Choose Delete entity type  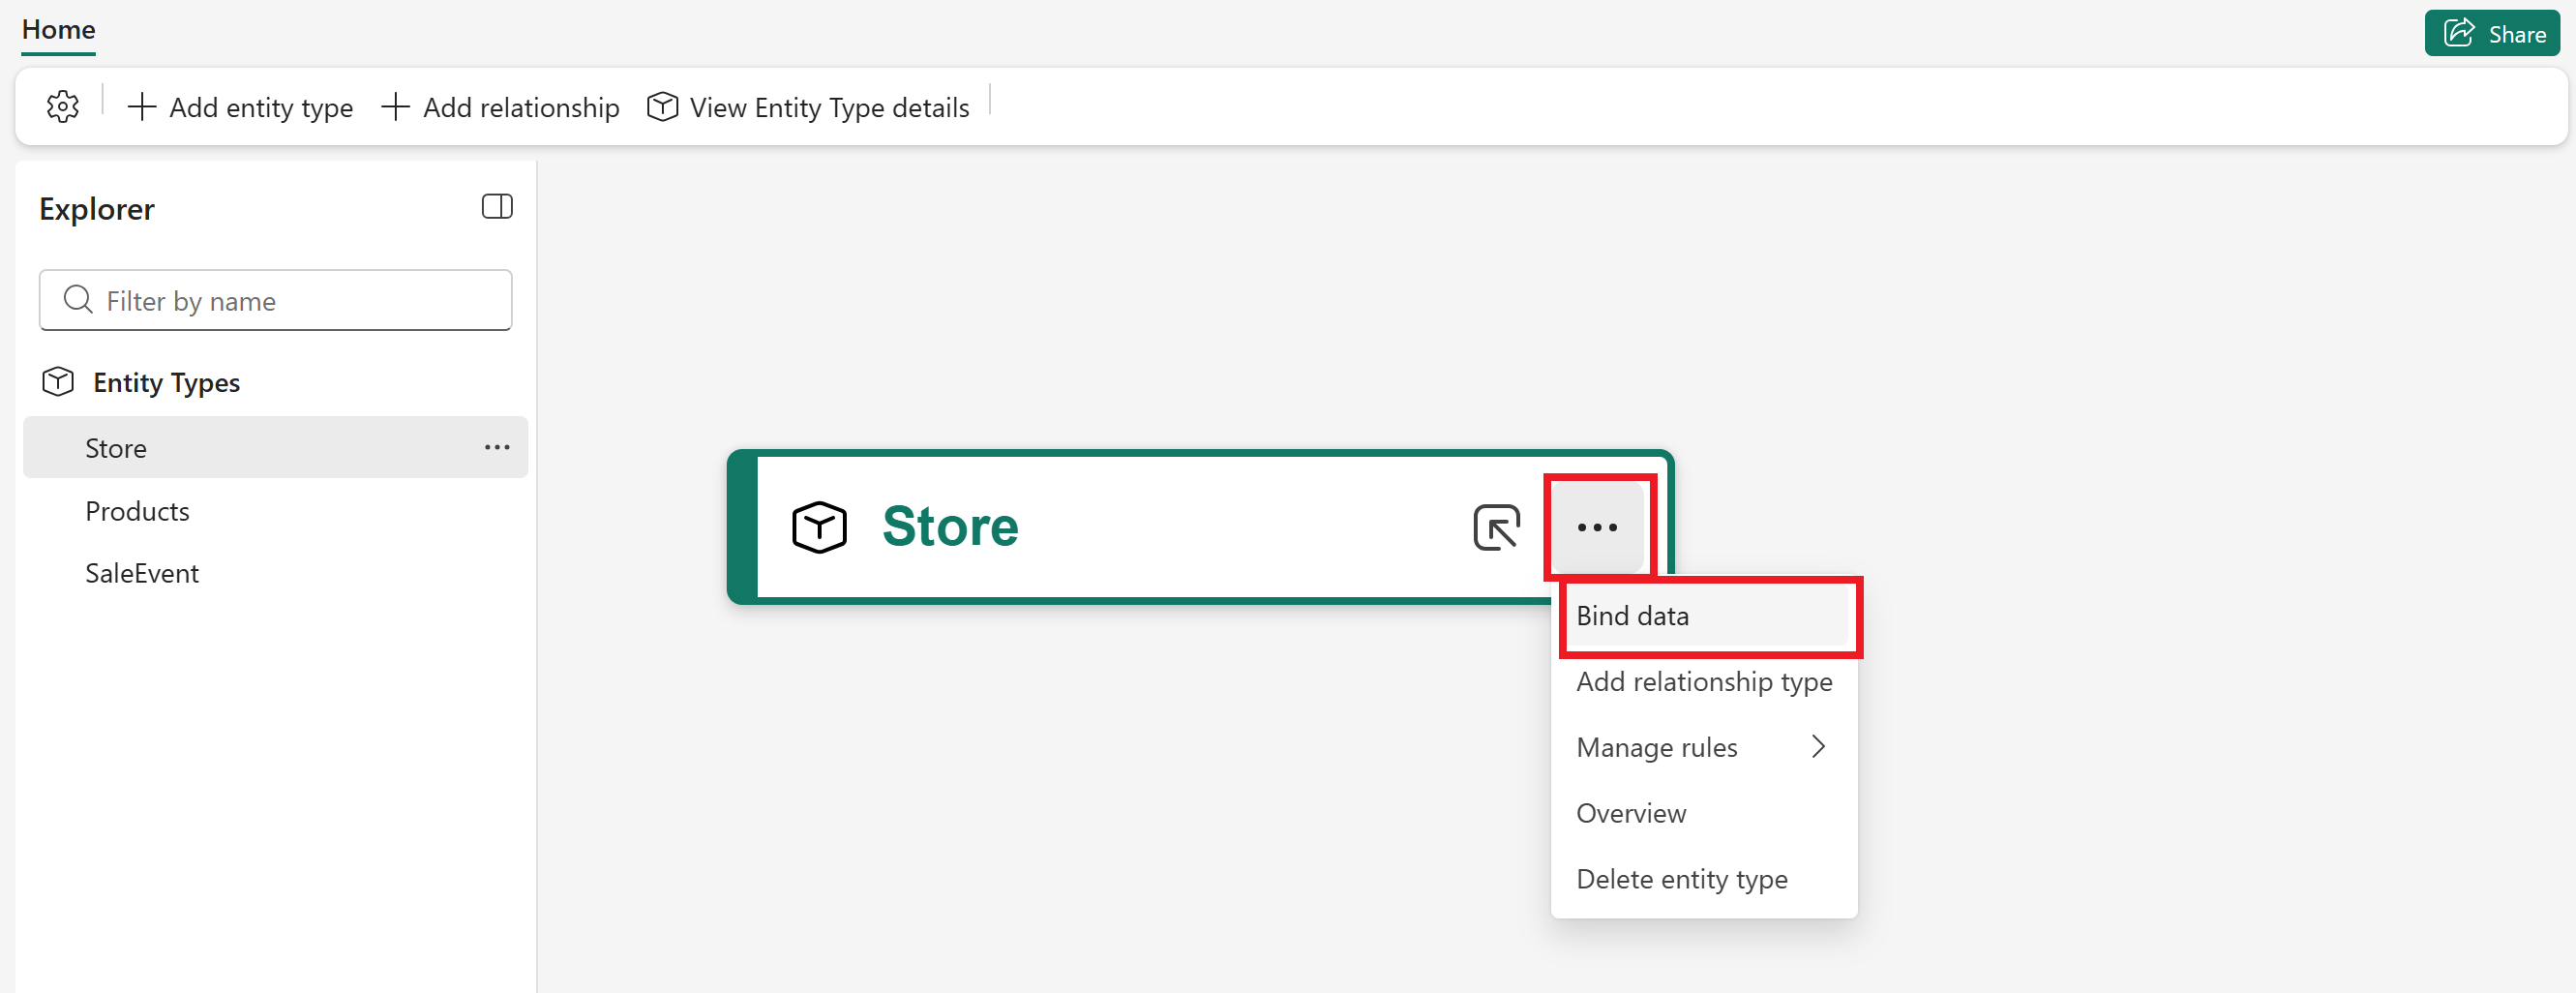pos(1704,880)
